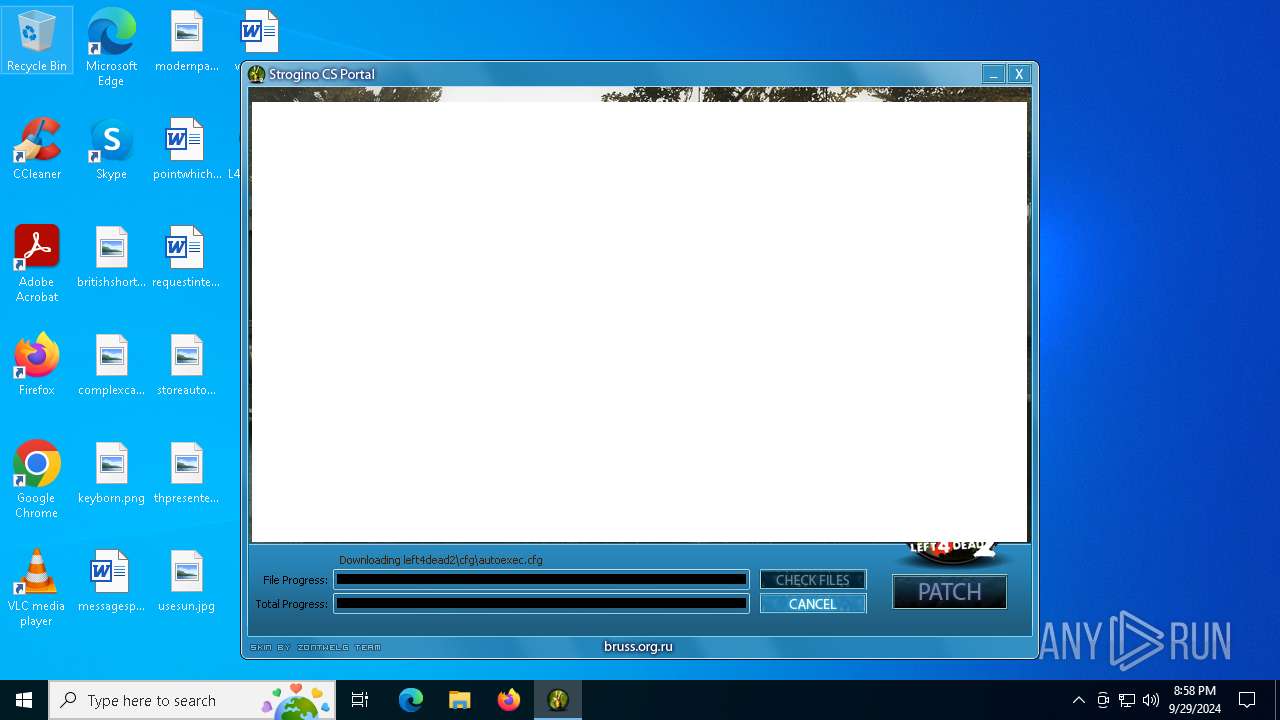This screenshot has height=720, width=1280.
Task: Open the Adobe Acrobat shortcut
Action: 37,264
